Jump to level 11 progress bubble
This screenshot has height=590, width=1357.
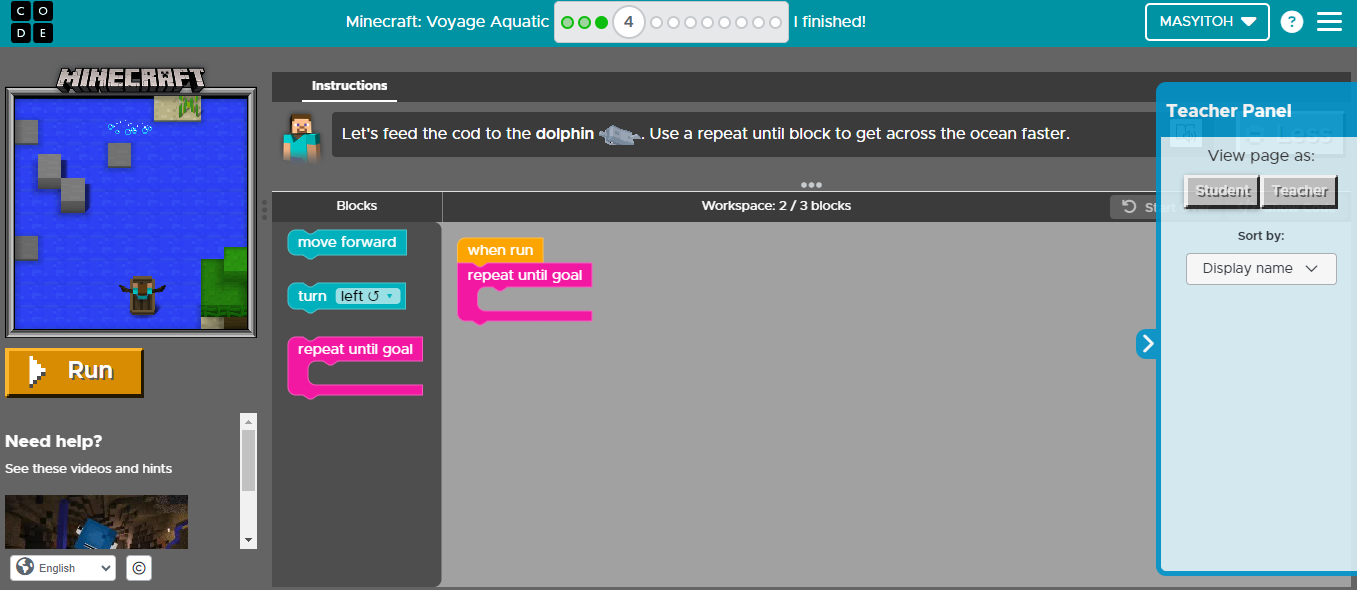759,22
